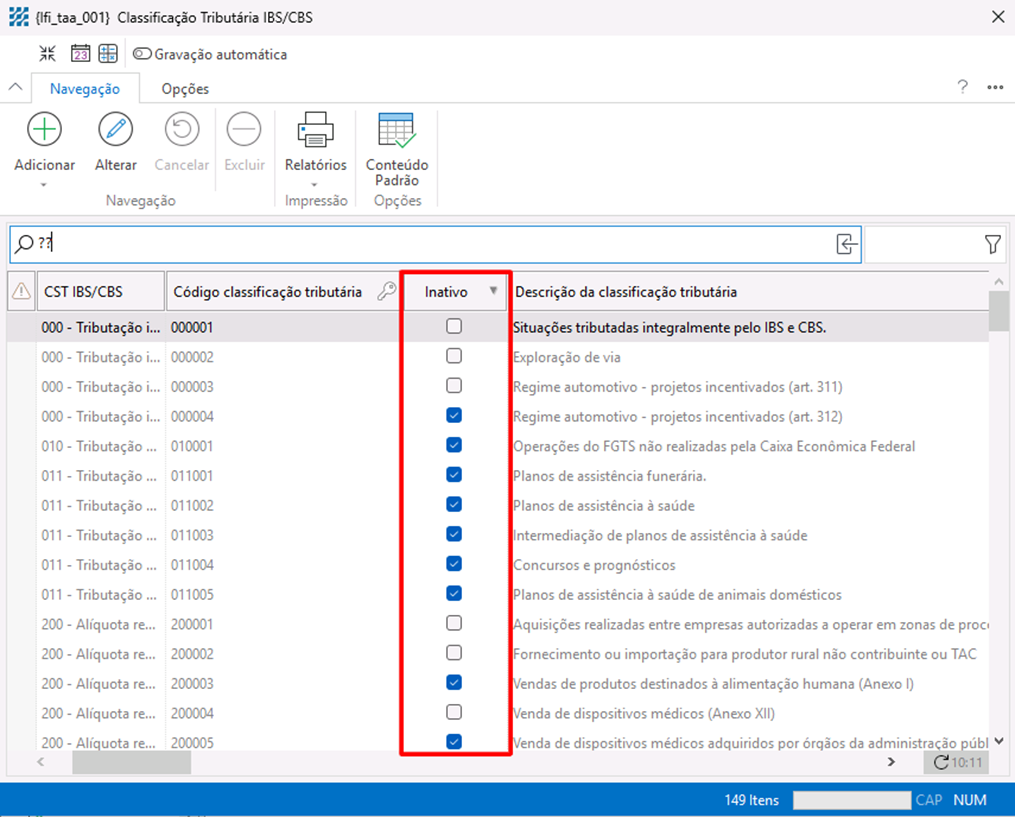
Task: Expand the dropdown arrow below Adicionar
Action: coord(44,184)
